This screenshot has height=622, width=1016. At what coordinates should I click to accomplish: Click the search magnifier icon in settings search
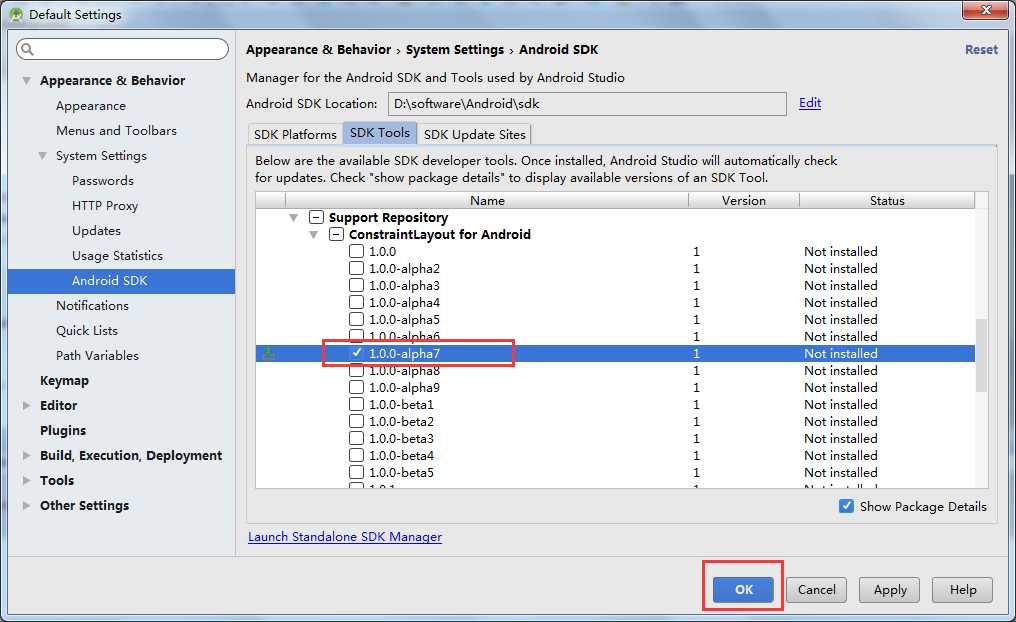tap(27, 49)
